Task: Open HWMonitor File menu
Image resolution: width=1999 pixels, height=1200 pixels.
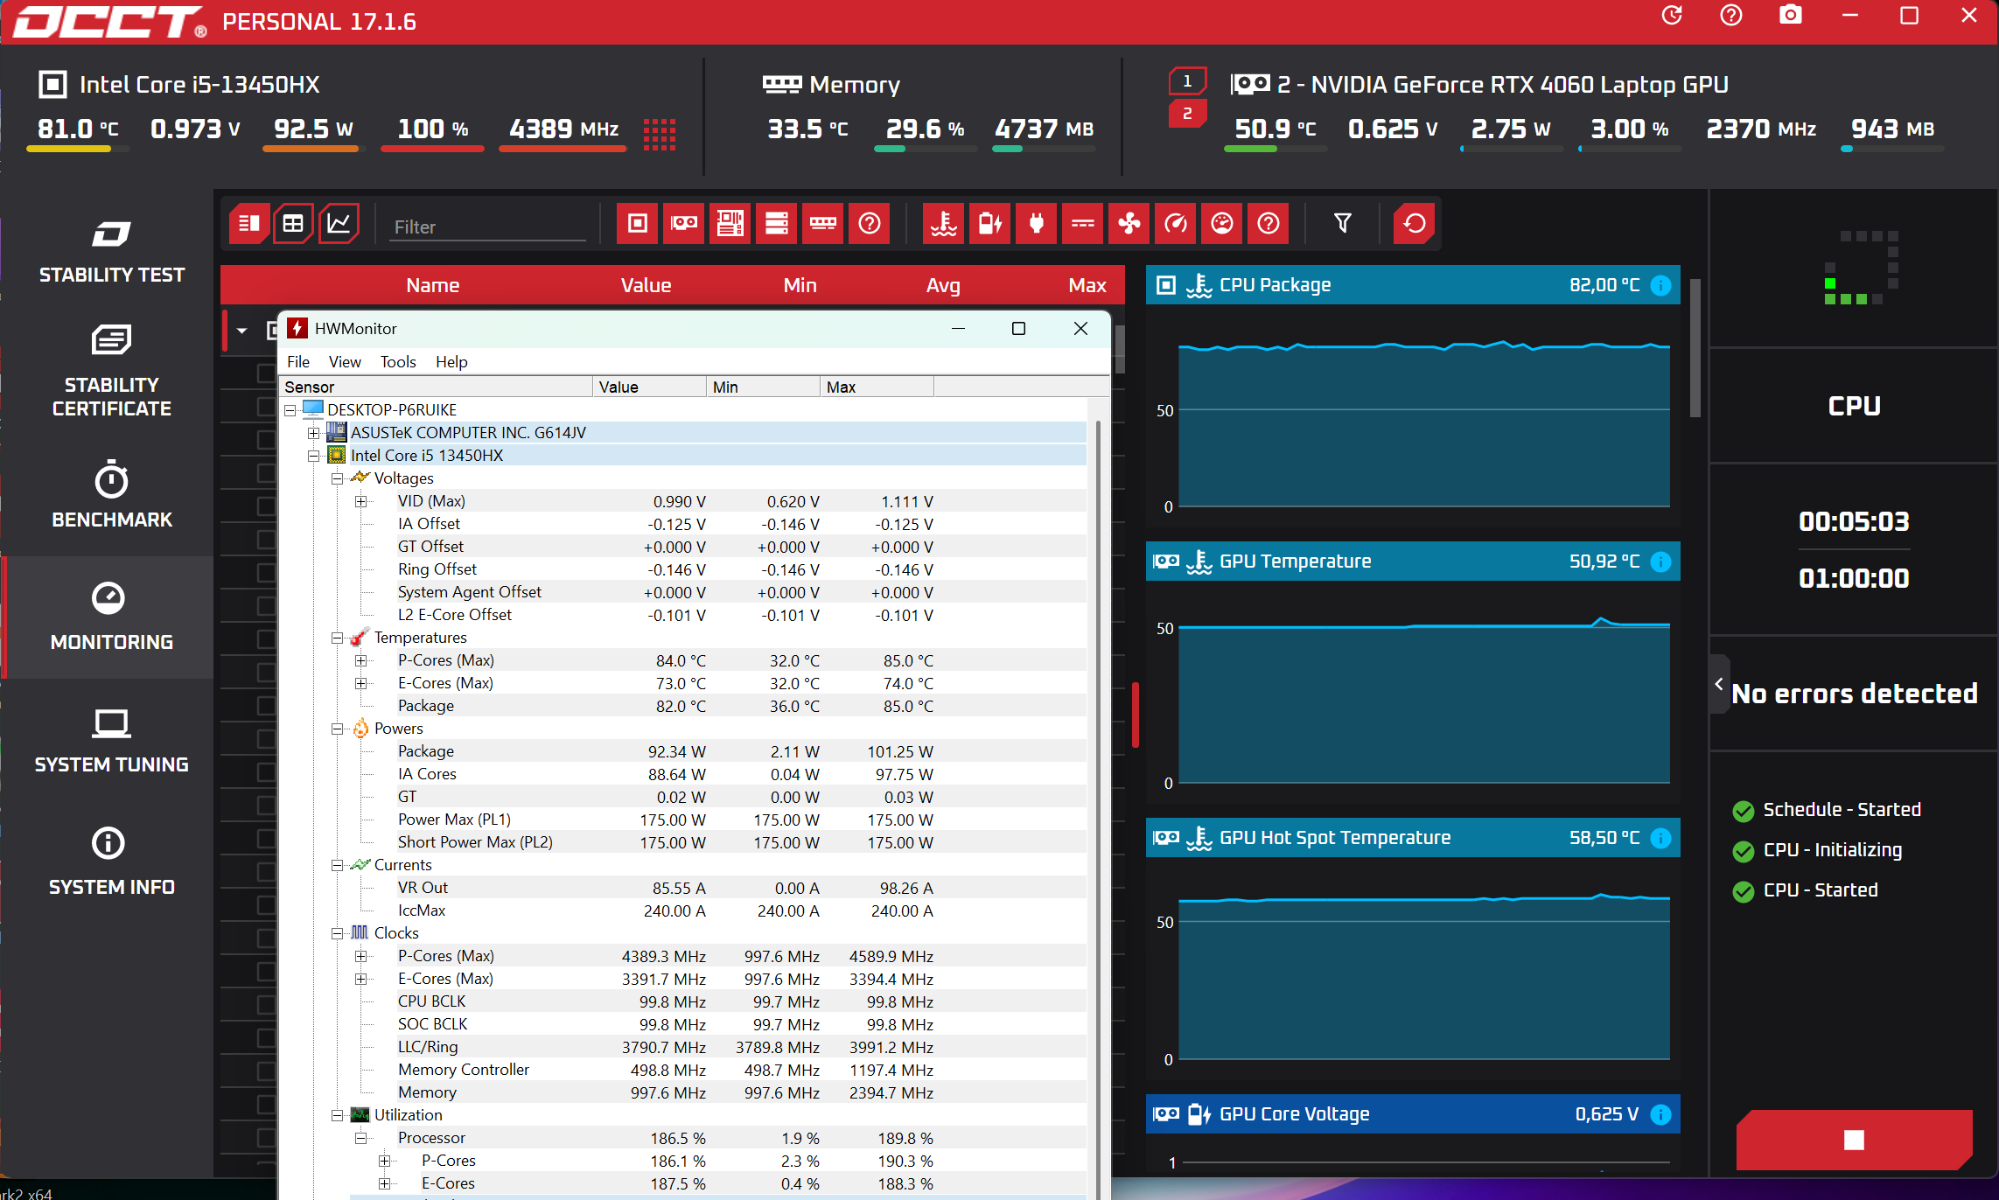Action: point(298,362)
